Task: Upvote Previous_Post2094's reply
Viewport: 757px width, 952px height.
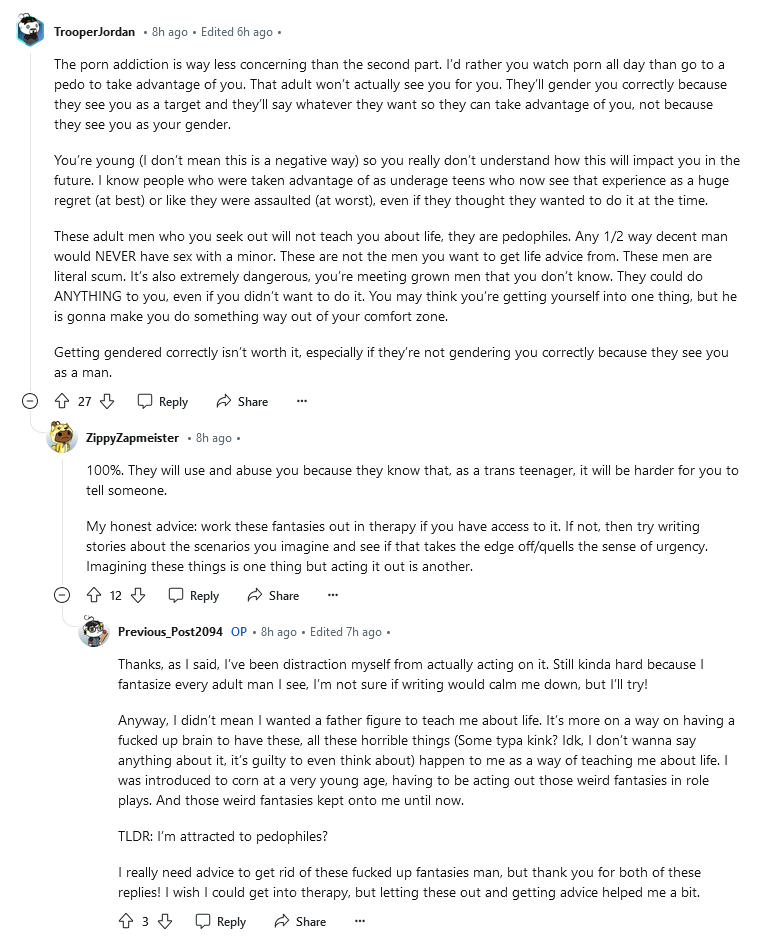Action: tap(125, 921)
